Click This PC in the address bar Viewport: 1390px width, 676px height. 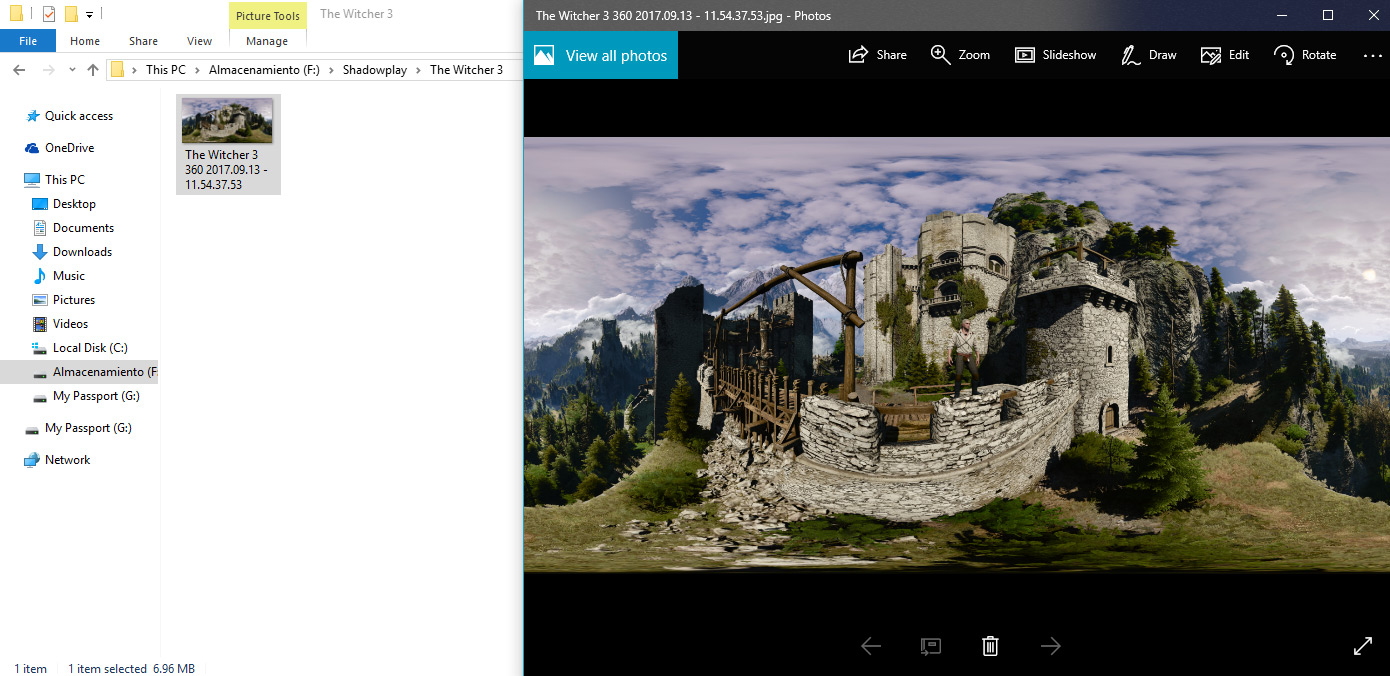click(165, 70)
